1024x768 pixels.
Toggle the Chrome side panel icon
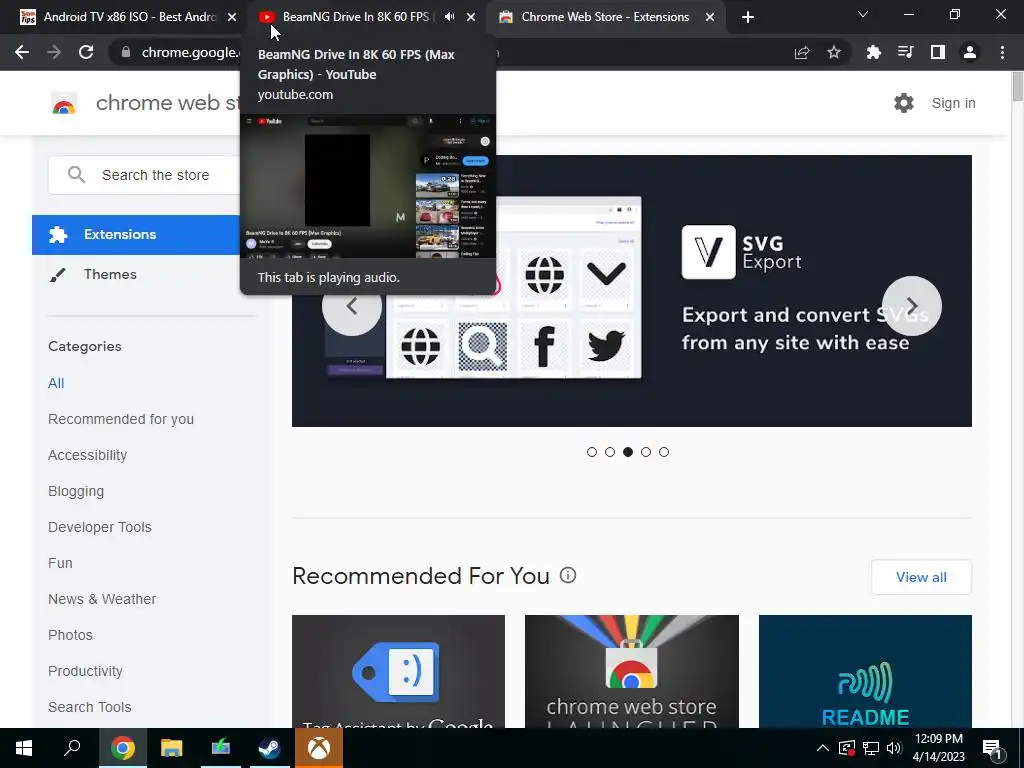coord(938,52)
